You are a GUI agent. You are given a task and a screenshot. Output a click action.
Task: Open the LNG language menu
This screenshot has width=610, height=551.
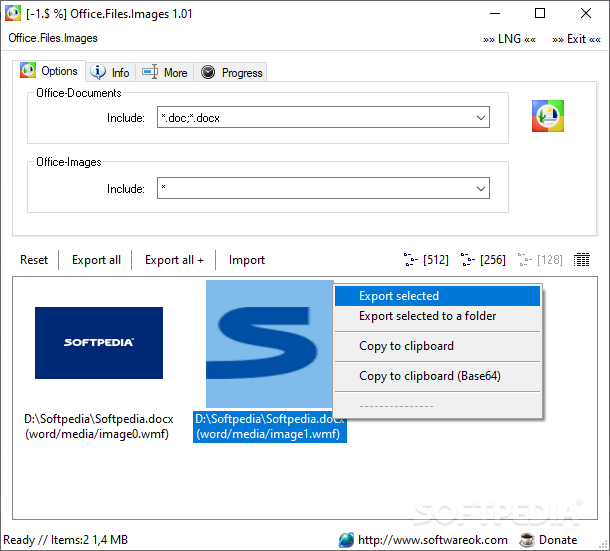click(x=509, y=39)
